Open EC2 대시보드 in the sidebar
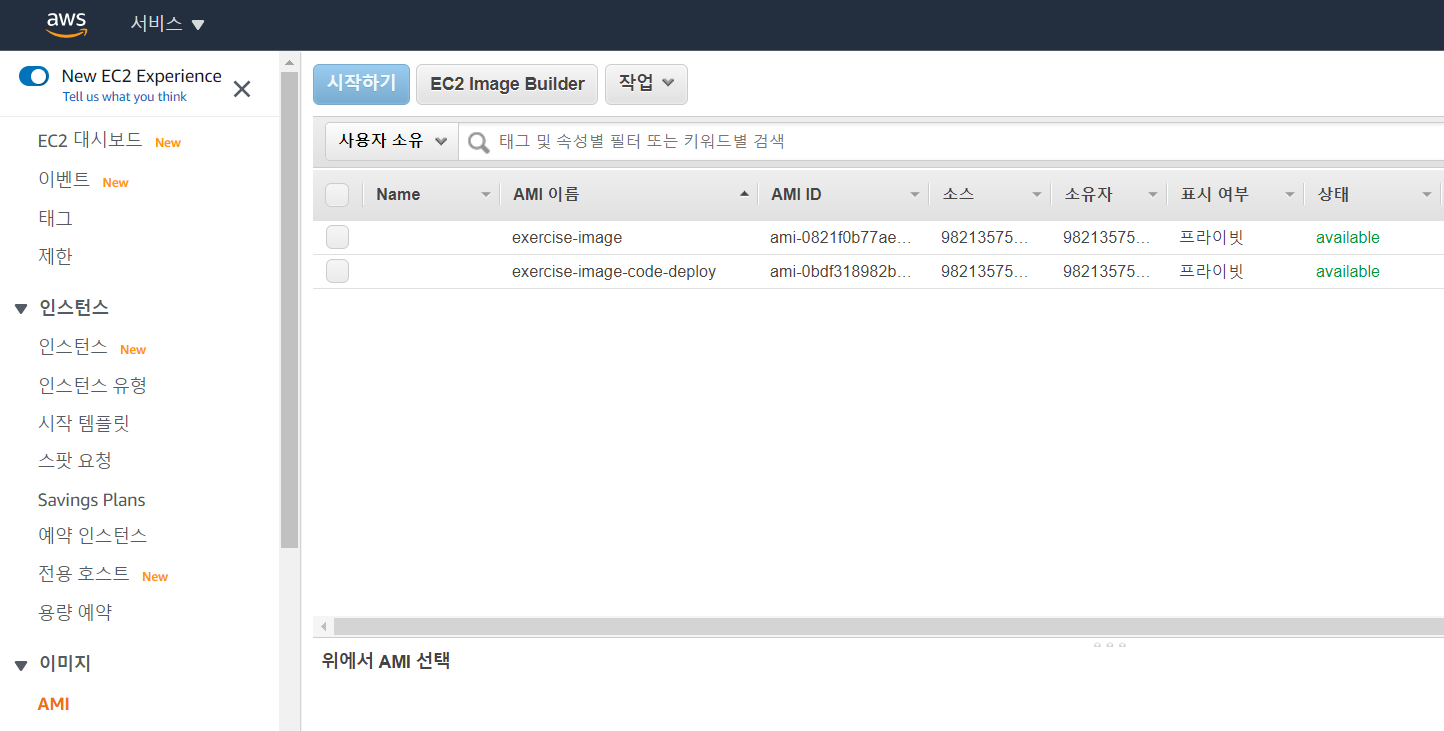The width and height of the screenshot is (1444, 731). tap(90, 140)
